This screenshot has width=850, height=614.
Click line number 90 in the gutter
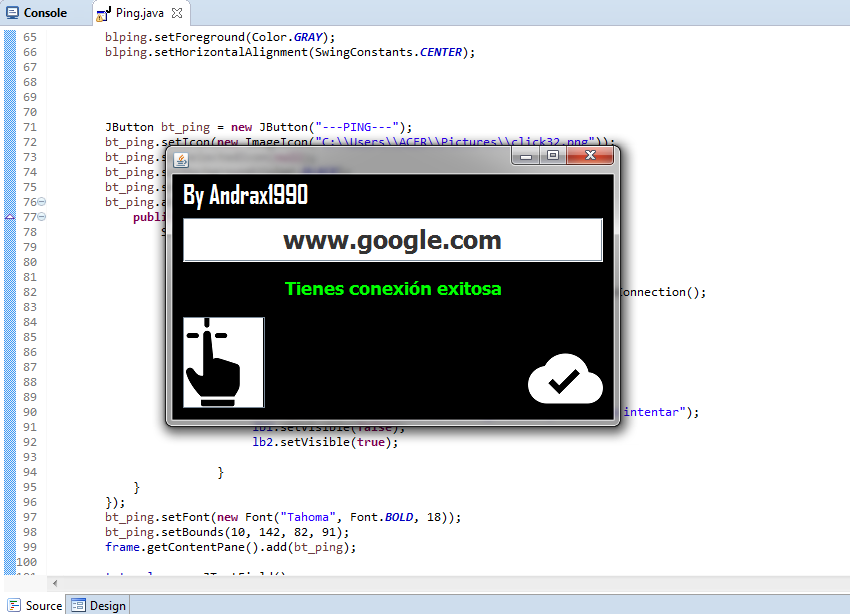(30, 412)
